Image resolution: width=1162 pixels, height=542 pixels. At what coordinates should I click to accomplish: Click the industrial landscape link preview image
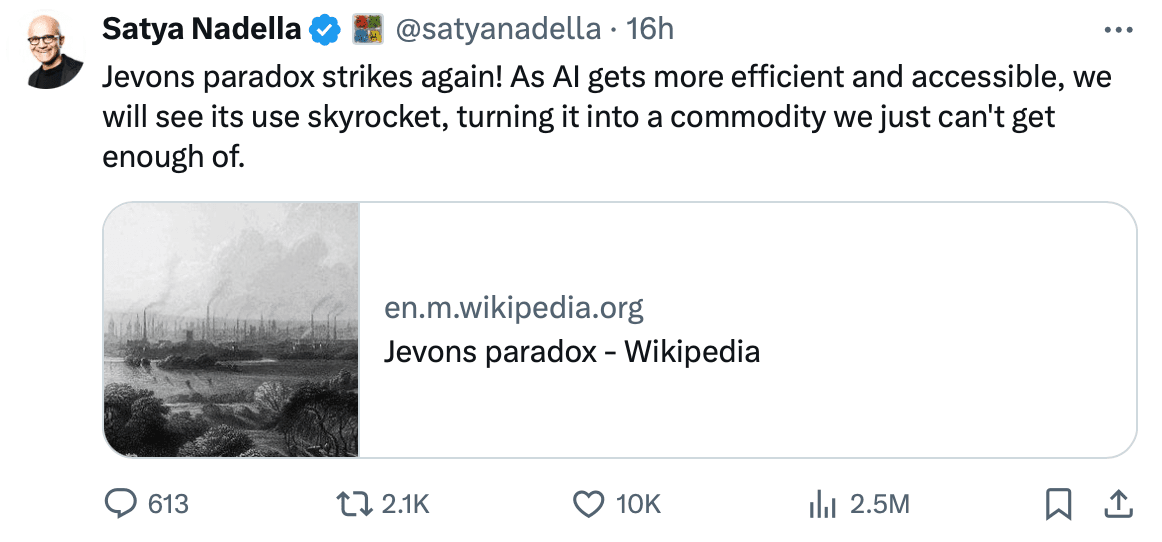pos(231,329)
